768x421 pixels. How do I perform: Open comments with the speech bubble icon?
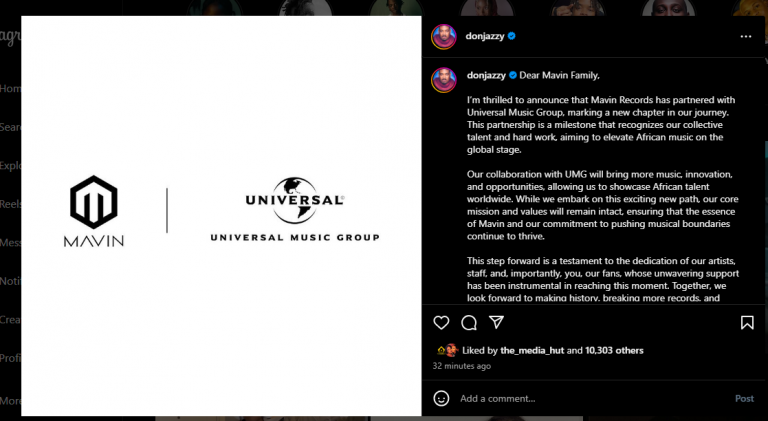[x=469, y=323]
